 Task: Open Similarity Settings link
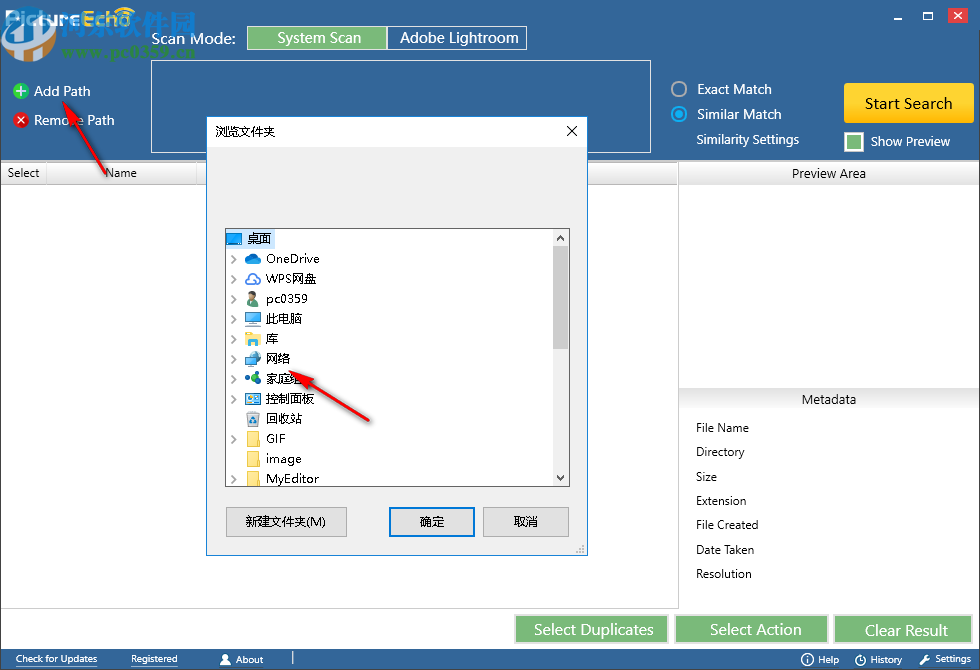748,139
